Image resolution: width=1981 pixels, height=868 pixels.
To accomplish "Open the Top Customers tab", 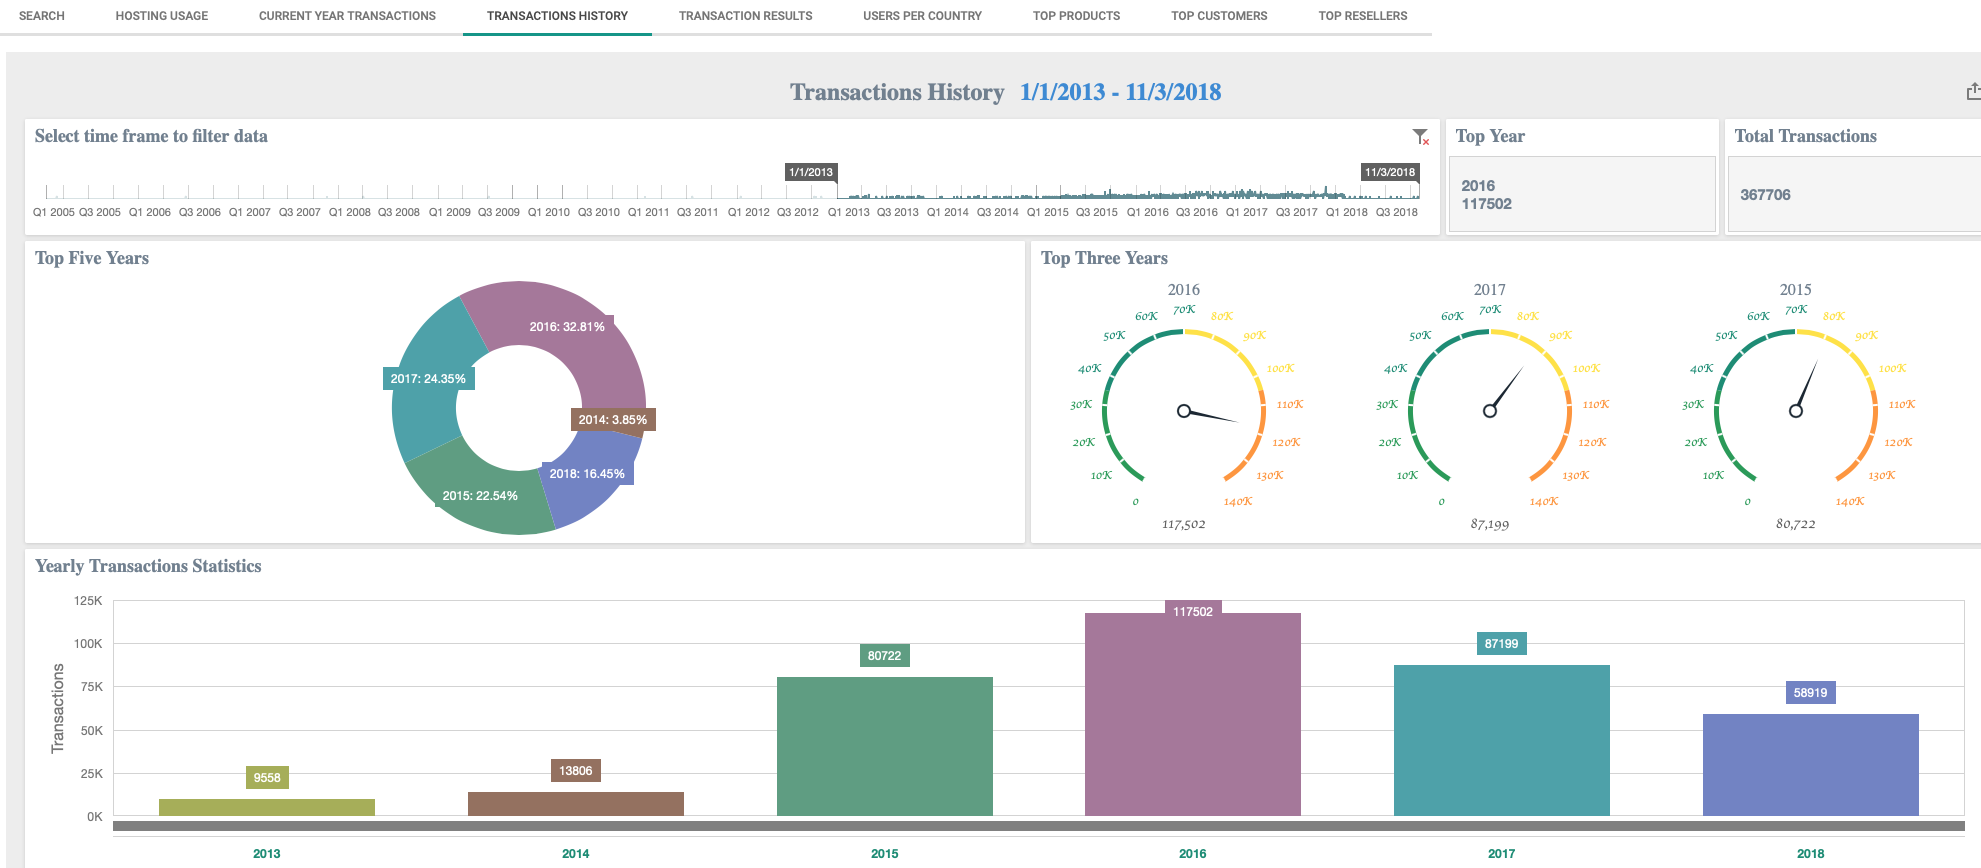I will click(1219, 16).
